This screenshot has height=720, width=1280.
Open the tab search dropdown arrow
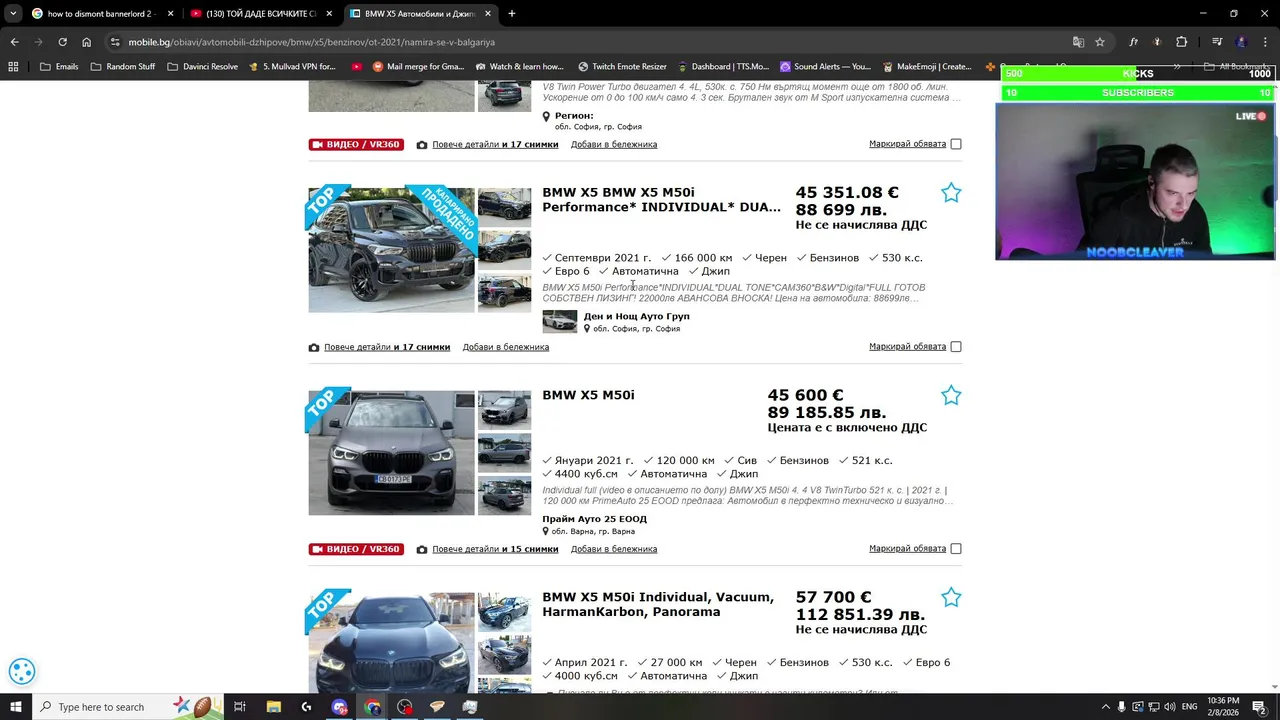[x=12, y=14]
